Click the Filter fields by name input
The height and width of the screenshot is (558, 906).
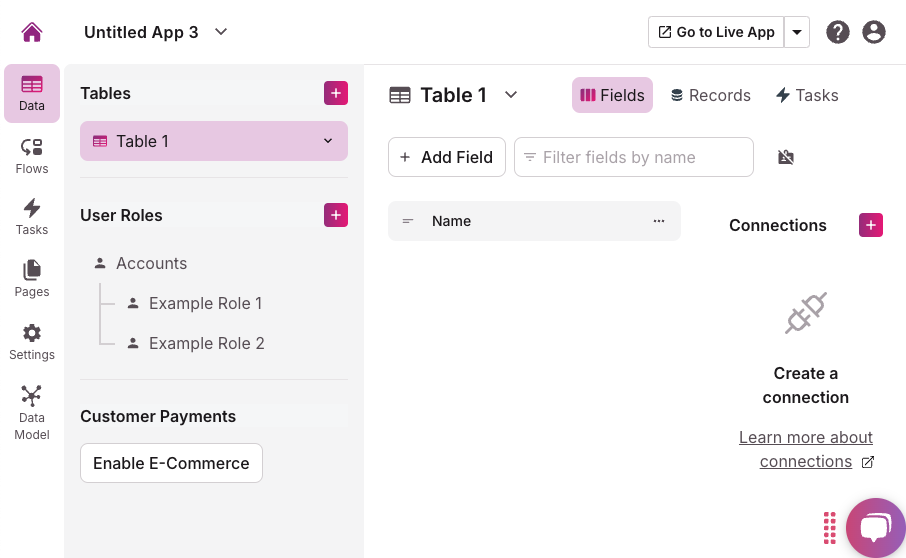(x=634, y=157)
